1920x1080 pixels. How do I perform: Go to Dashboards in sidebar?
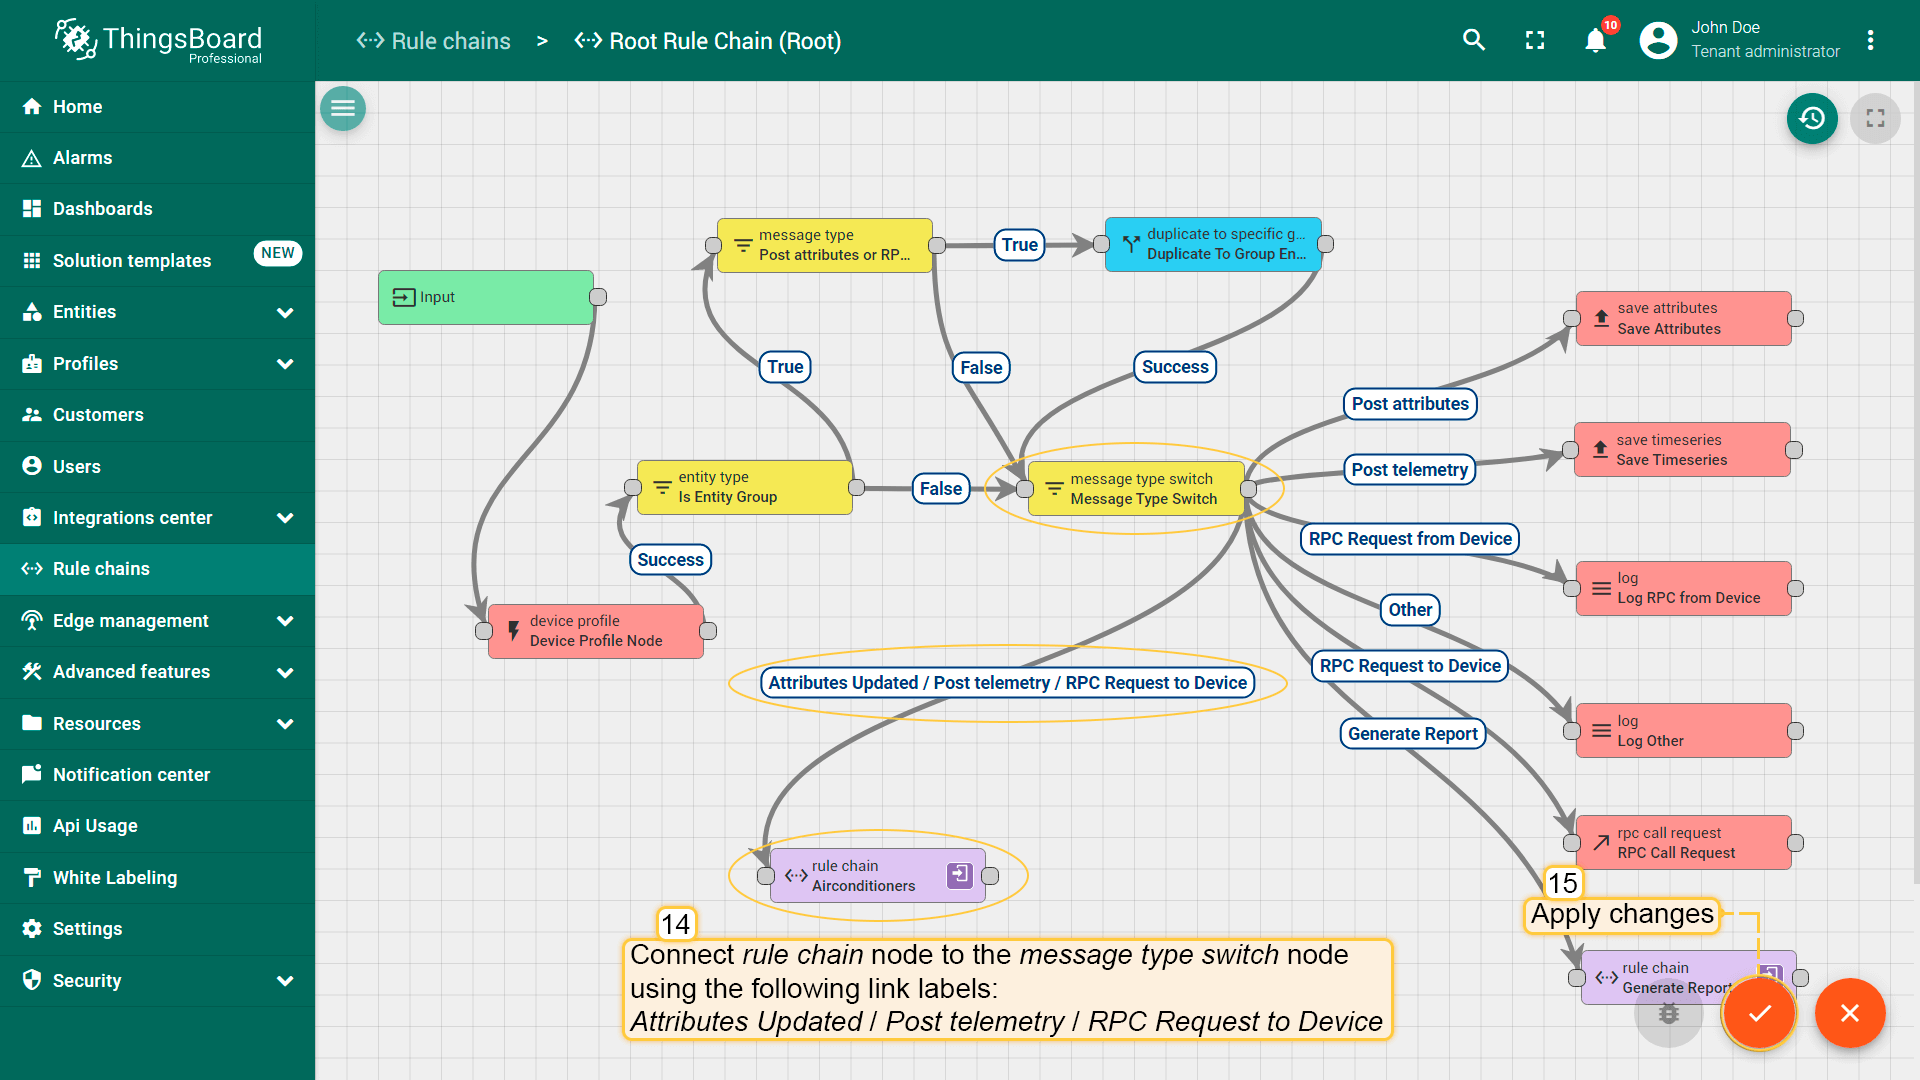pyautogui.click(x=102, y=209)
